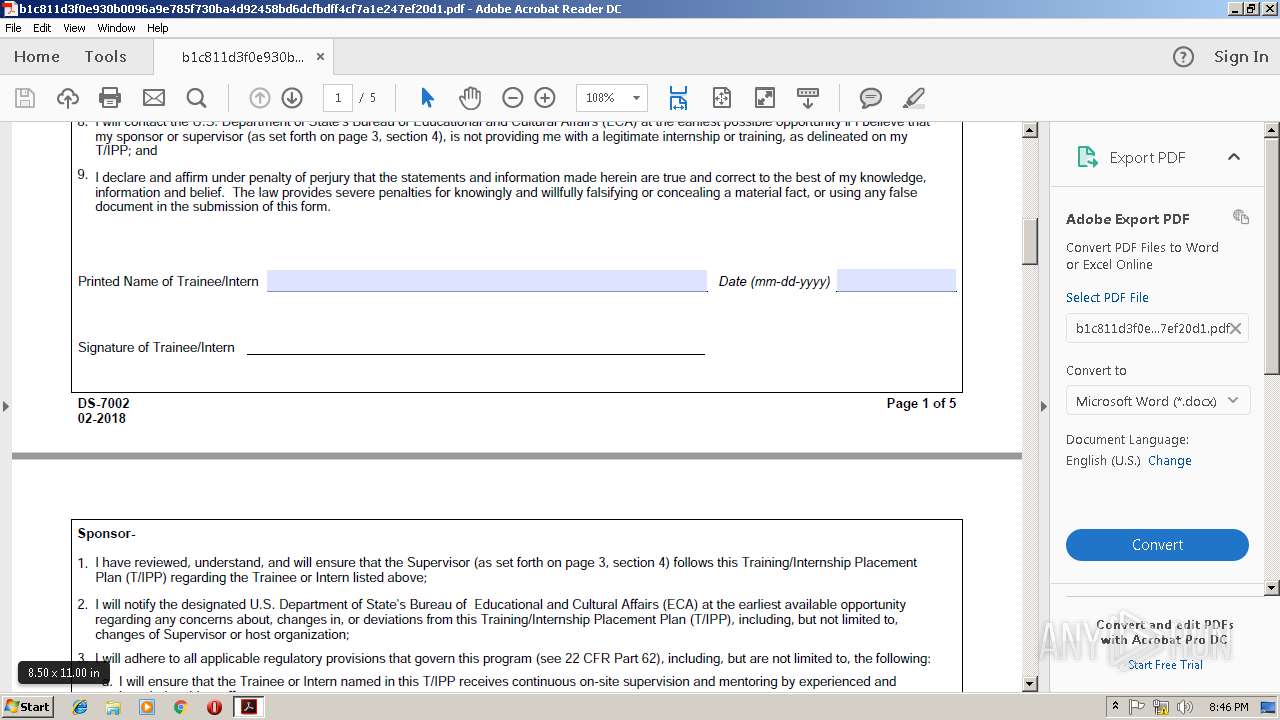
Task: Click the Change language link
Action: 1170,461
